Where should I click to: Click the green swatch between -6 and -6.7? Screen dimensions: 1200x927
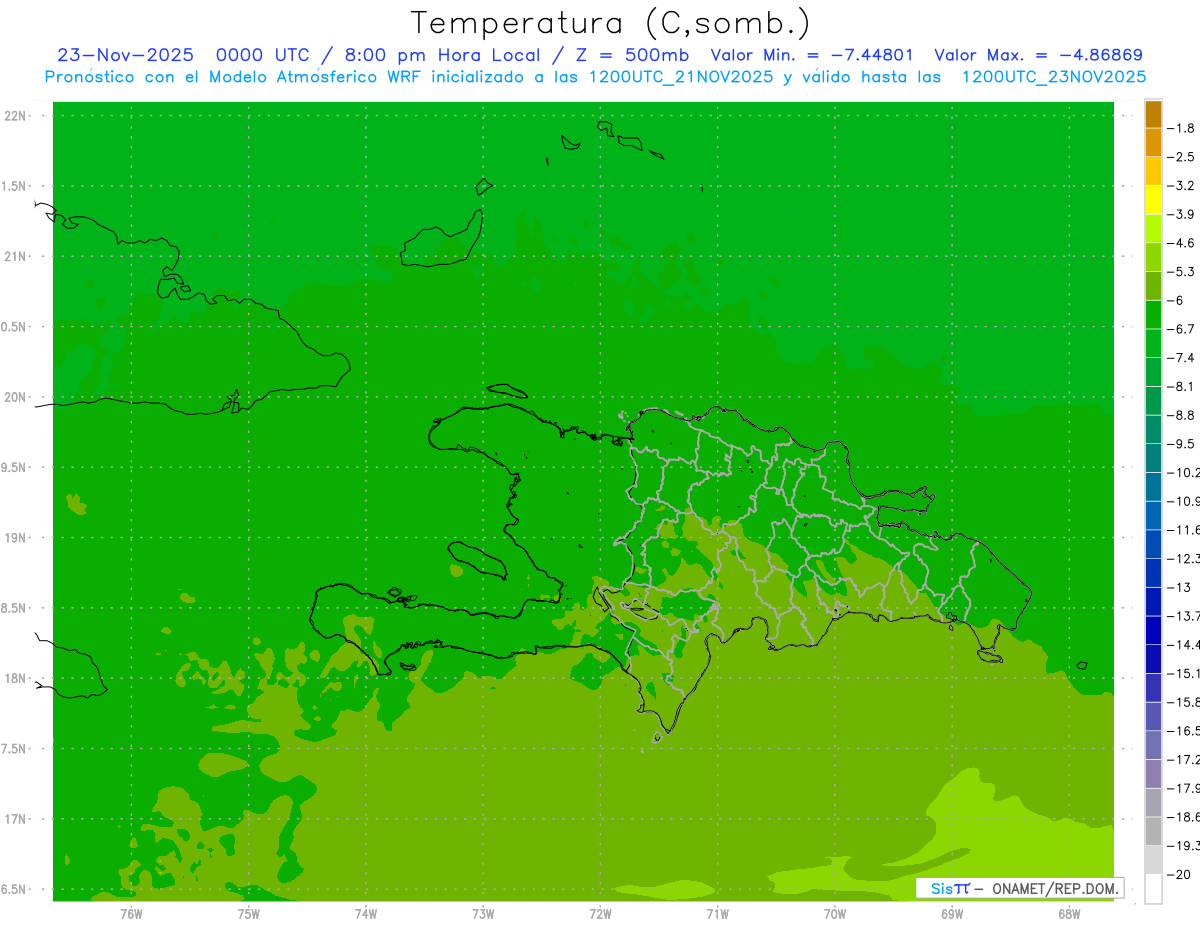pyautogui.click(x=1153, y=314)
